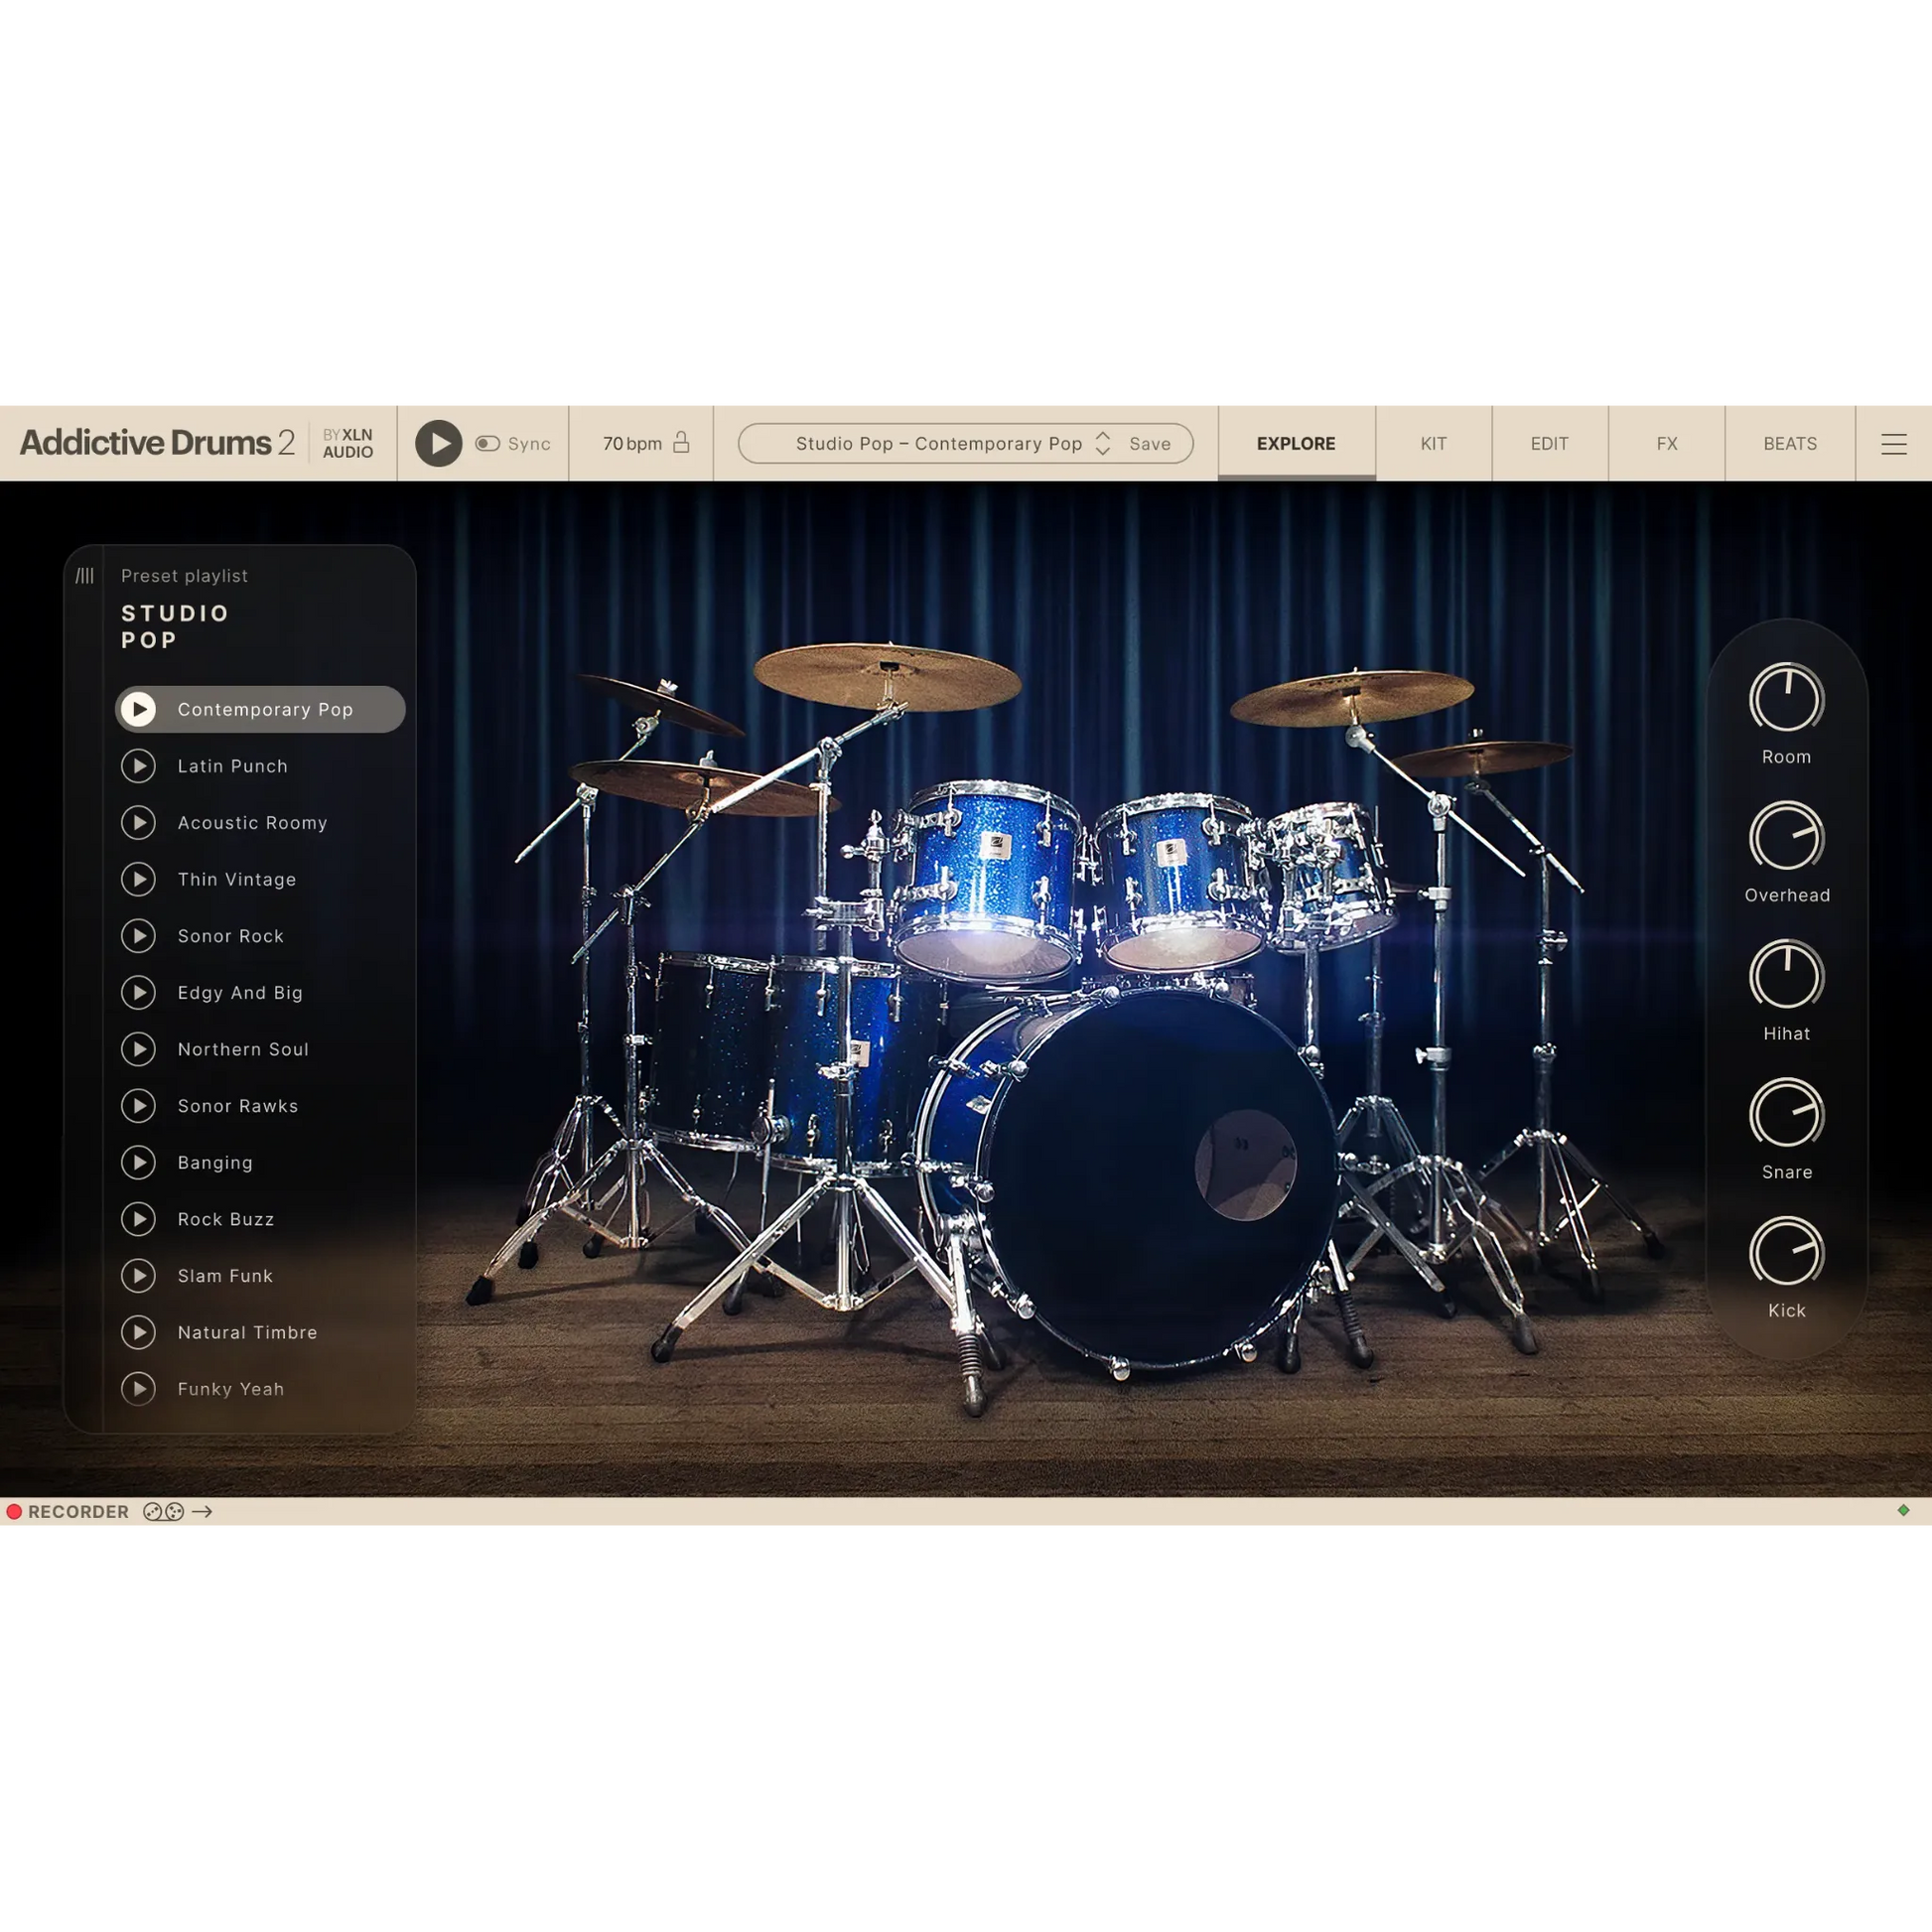Viewport: 1932px width, 1932px height.
Task: Click the recorder tape reels icon
Action: pyautogui.click(x=163, y=1512)
